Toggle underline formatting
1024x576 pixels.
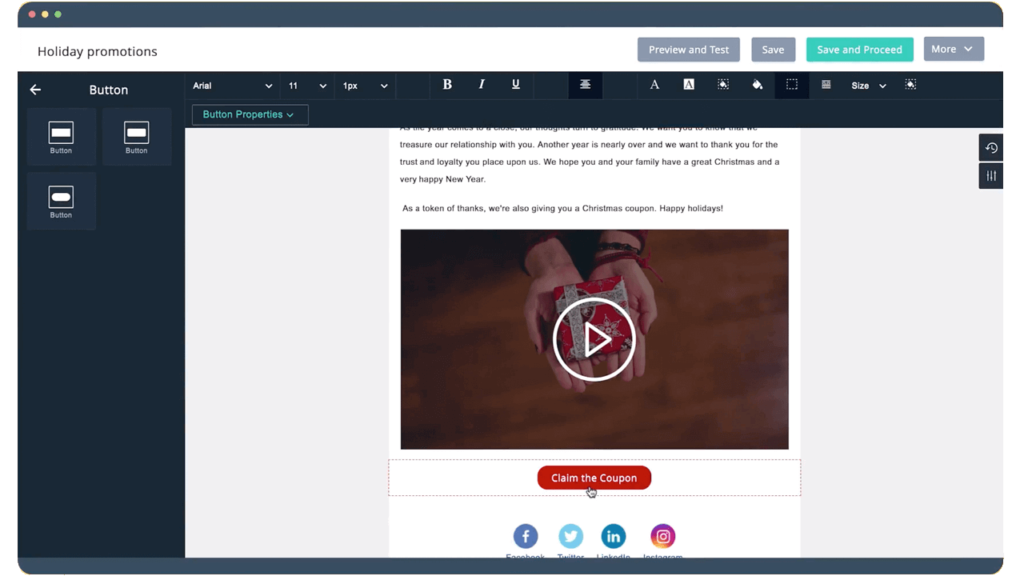[516, 84]
